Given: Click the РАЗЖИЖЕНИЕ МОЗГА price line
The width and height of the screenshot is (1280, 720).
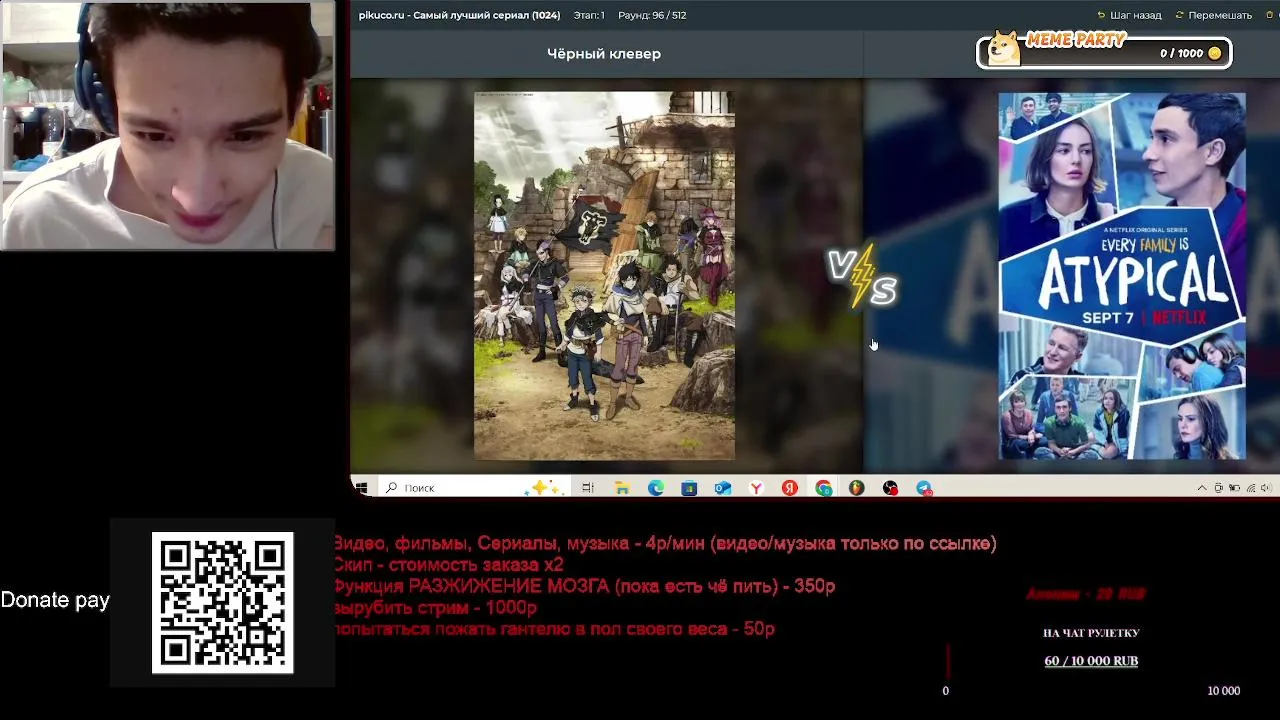Looking at the screenshot, I should 584,587.
